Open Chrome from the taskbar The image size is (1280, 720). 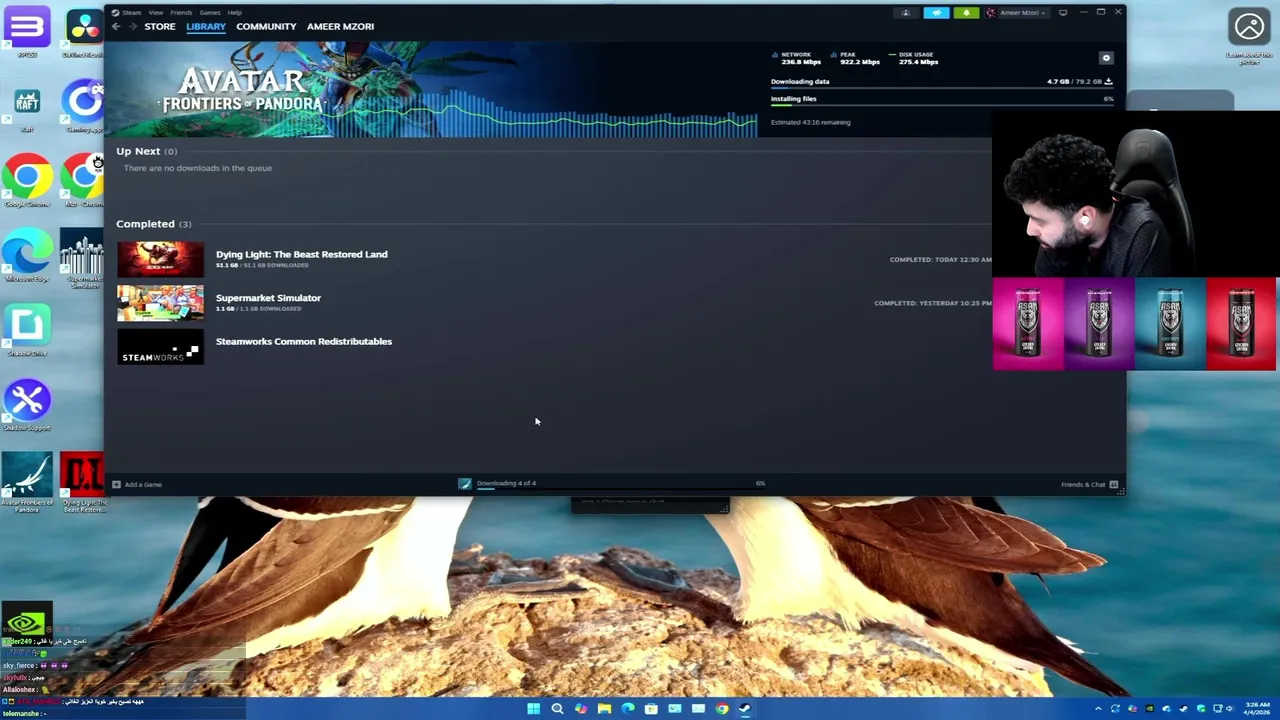coord(721,709)
